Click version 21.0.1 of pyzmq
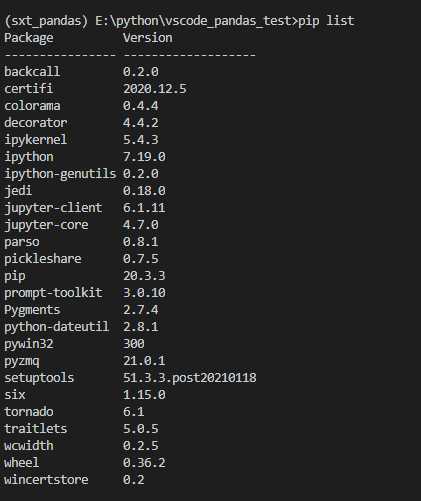Image resolution: width=421 pixels, height=501 pixels. click(144, 361)
